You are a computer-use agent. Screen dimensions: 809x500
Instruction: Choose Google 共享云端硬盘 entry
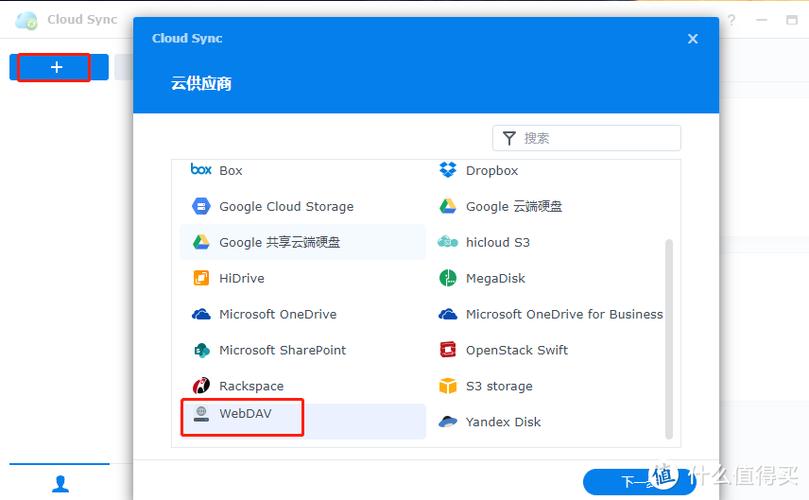[x=279, y=242]
